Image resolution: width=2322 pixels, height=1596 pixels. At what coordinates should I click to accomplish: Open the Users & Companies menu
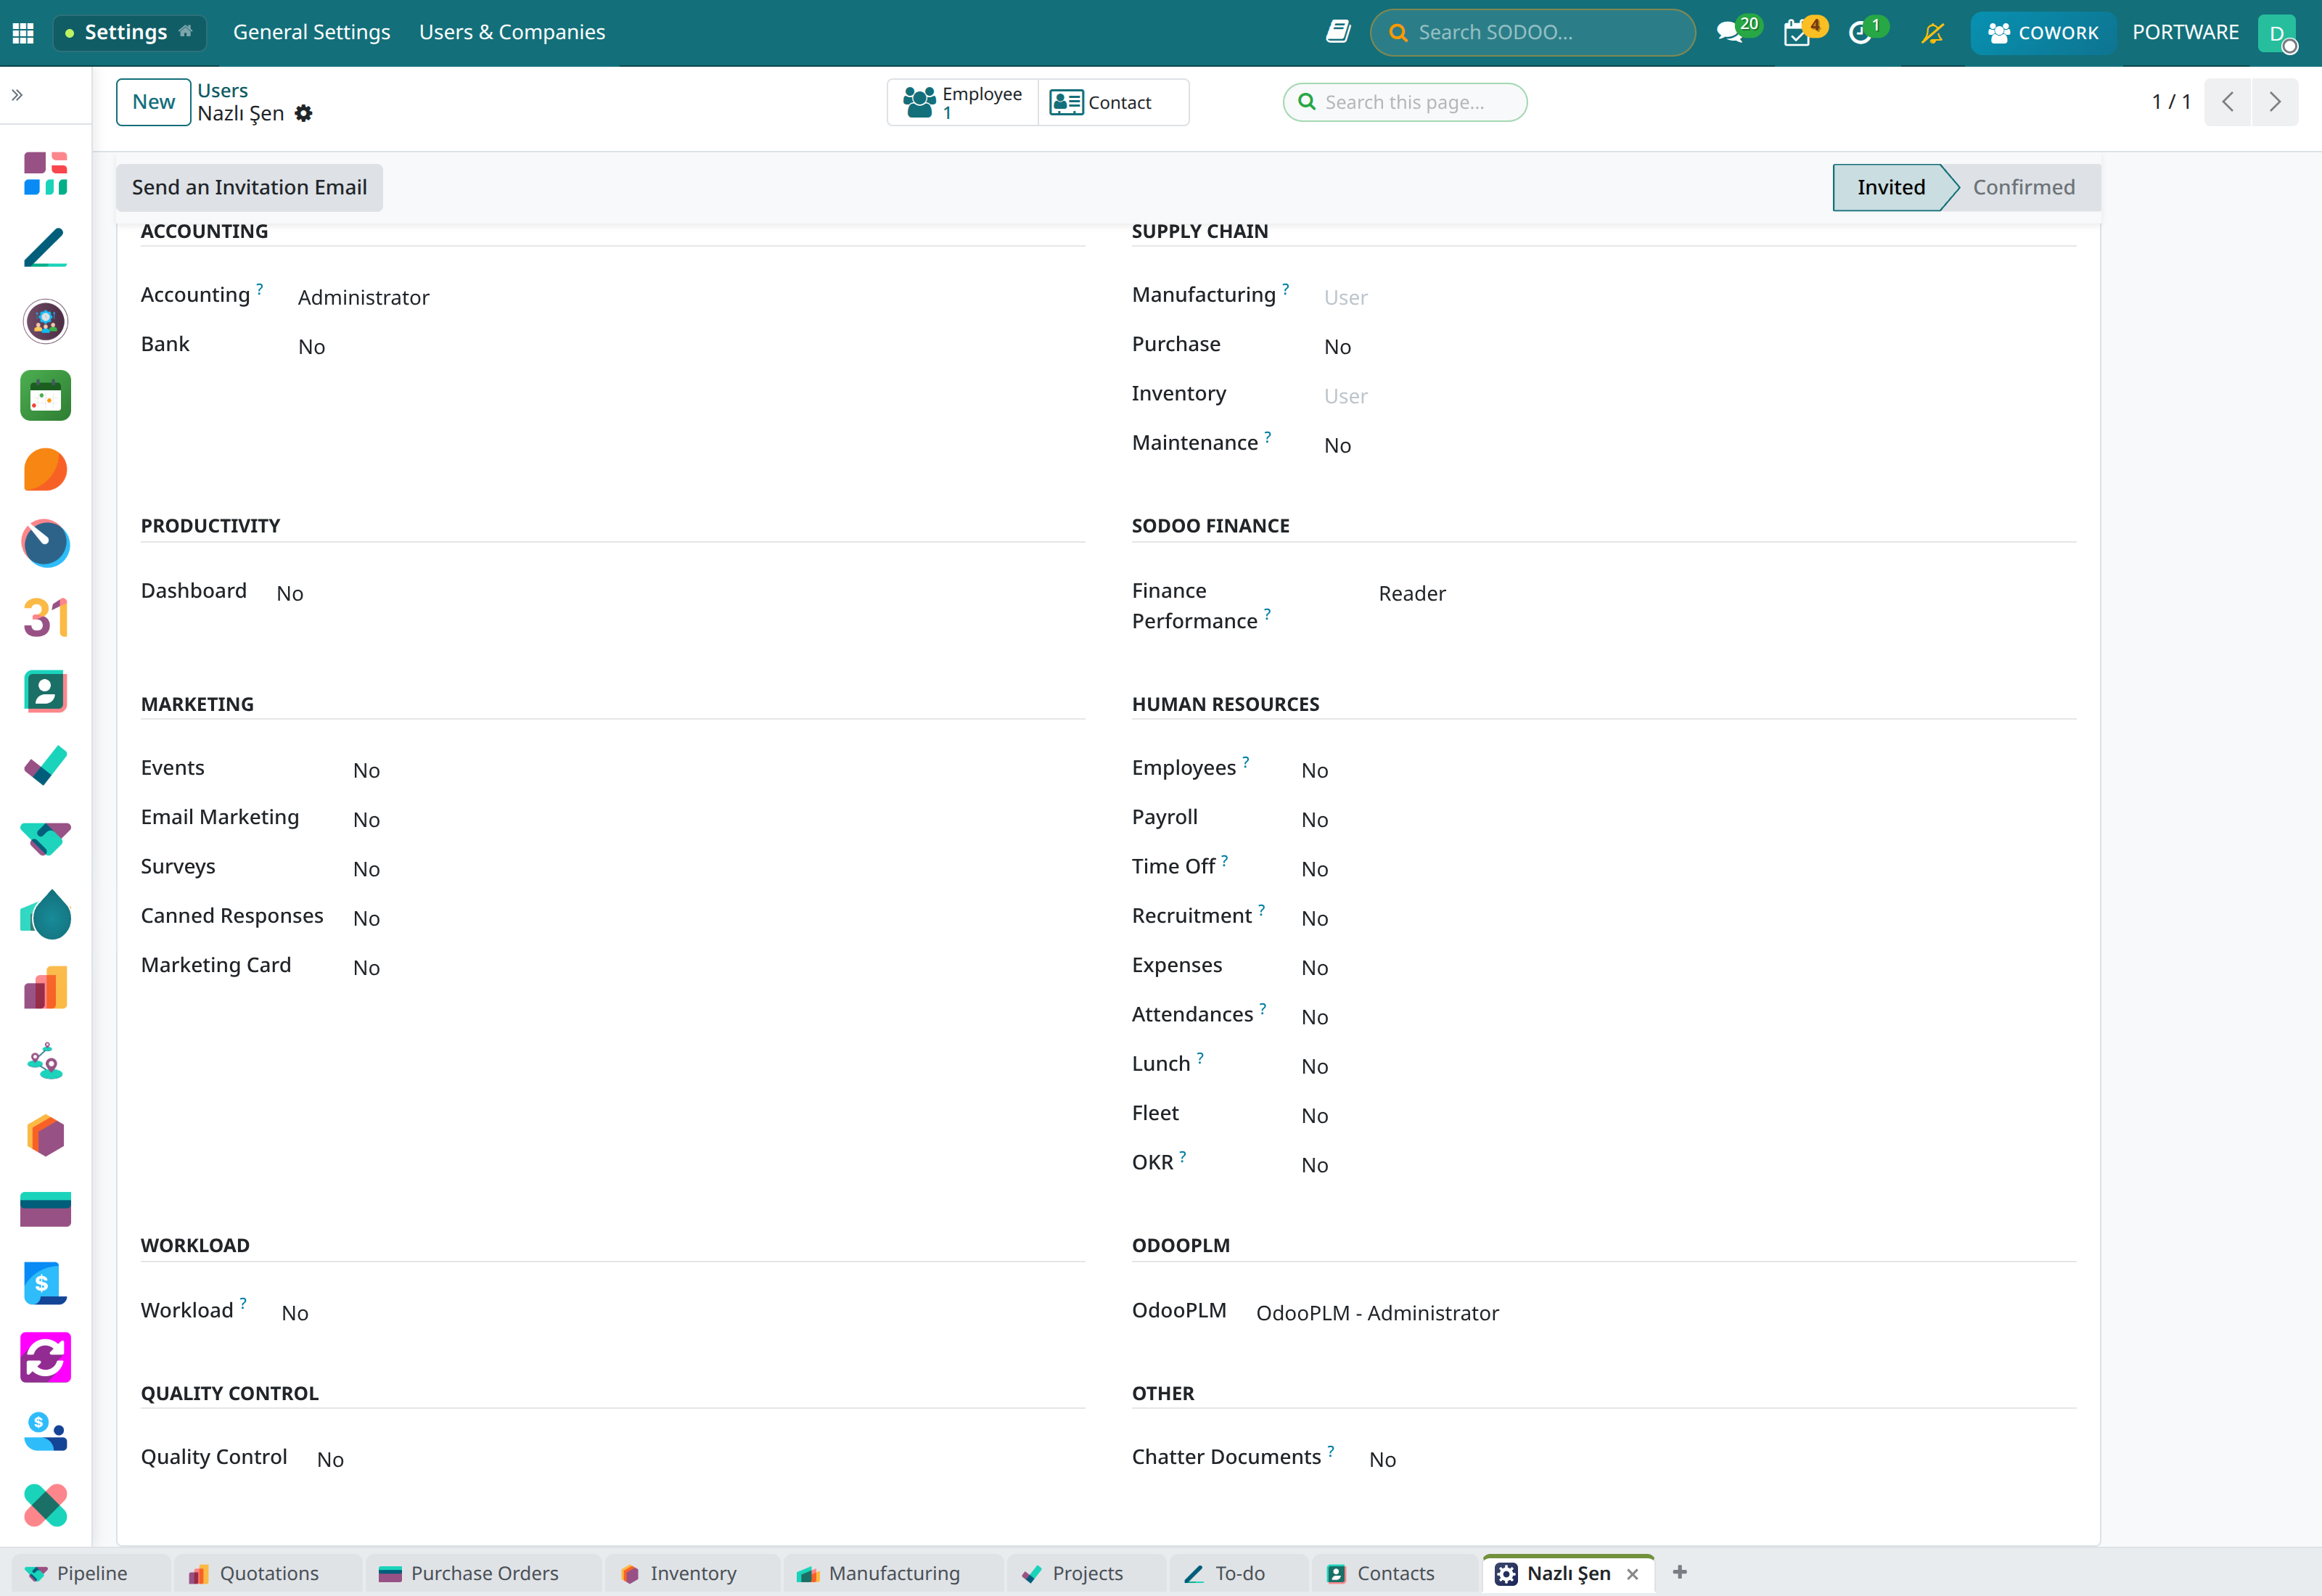click(512, 32)
